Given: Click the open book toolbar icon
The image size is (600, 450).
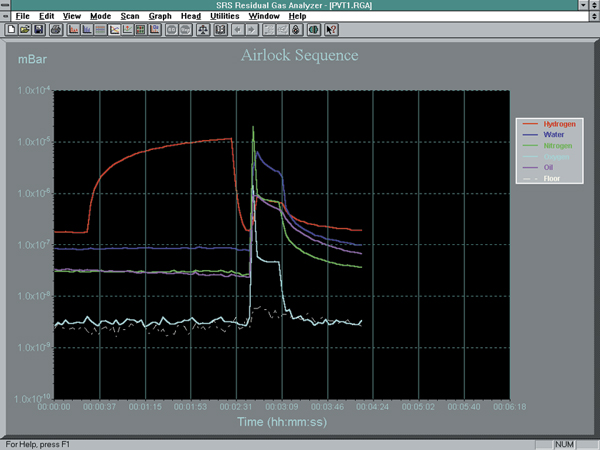Looking at the screenshot, I should pyautogui.click(x=220, y=29).
